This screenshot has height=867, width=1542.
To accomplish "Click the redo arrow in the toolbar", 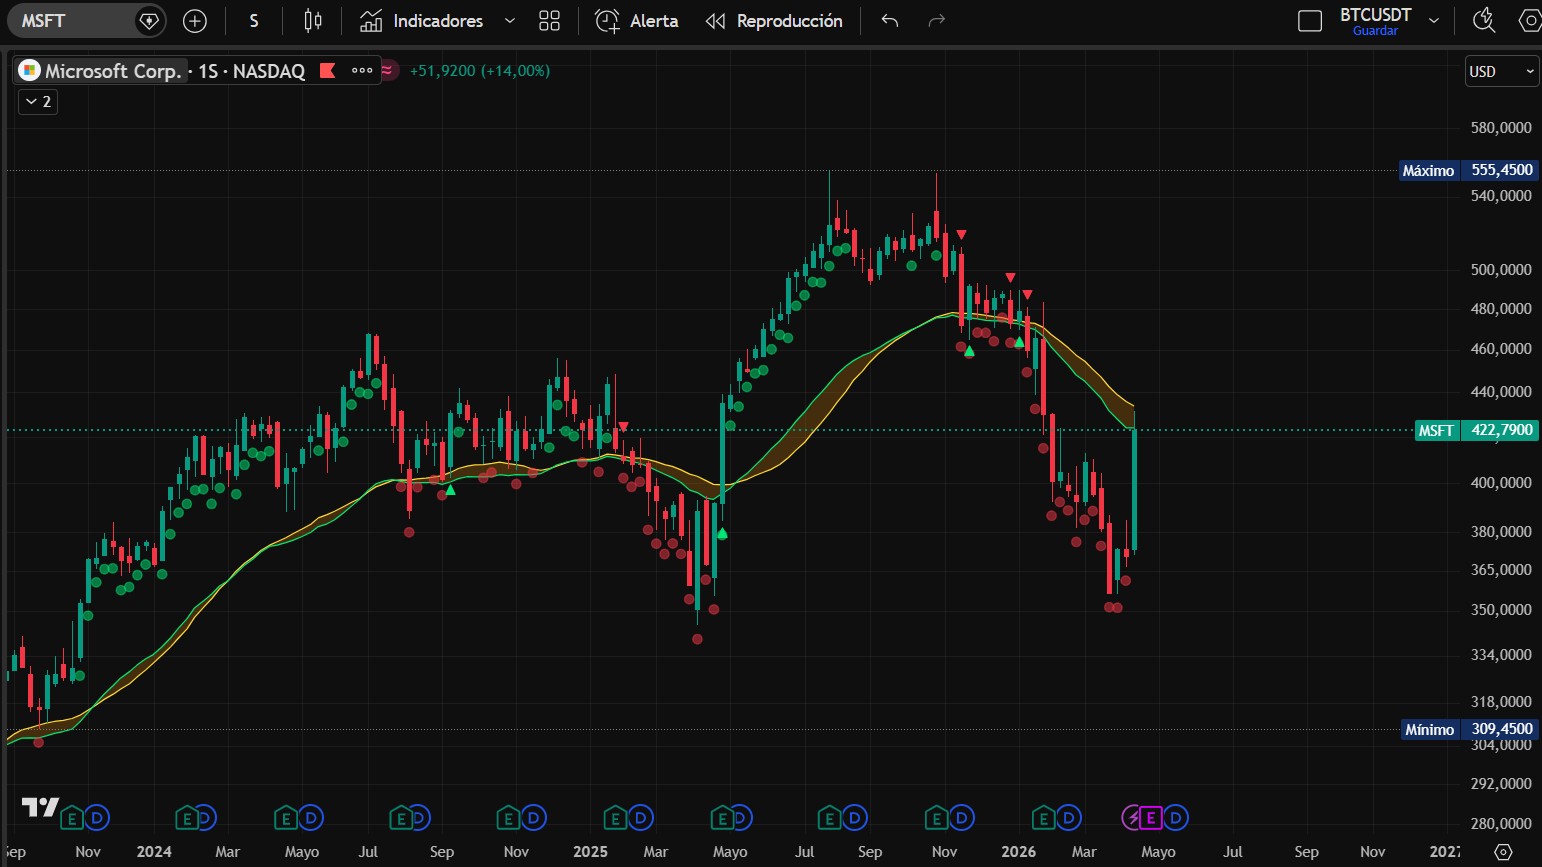I will pos(936,21).
